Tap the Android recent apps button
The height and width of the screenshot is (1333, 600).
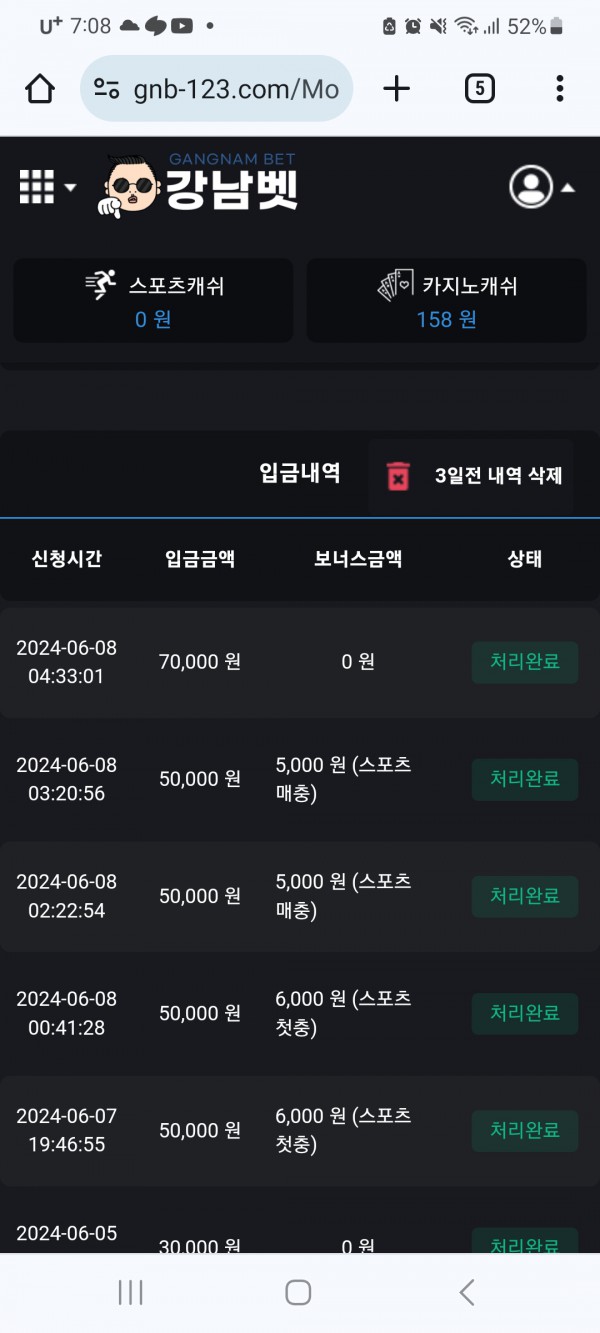tap(131, 1292)
